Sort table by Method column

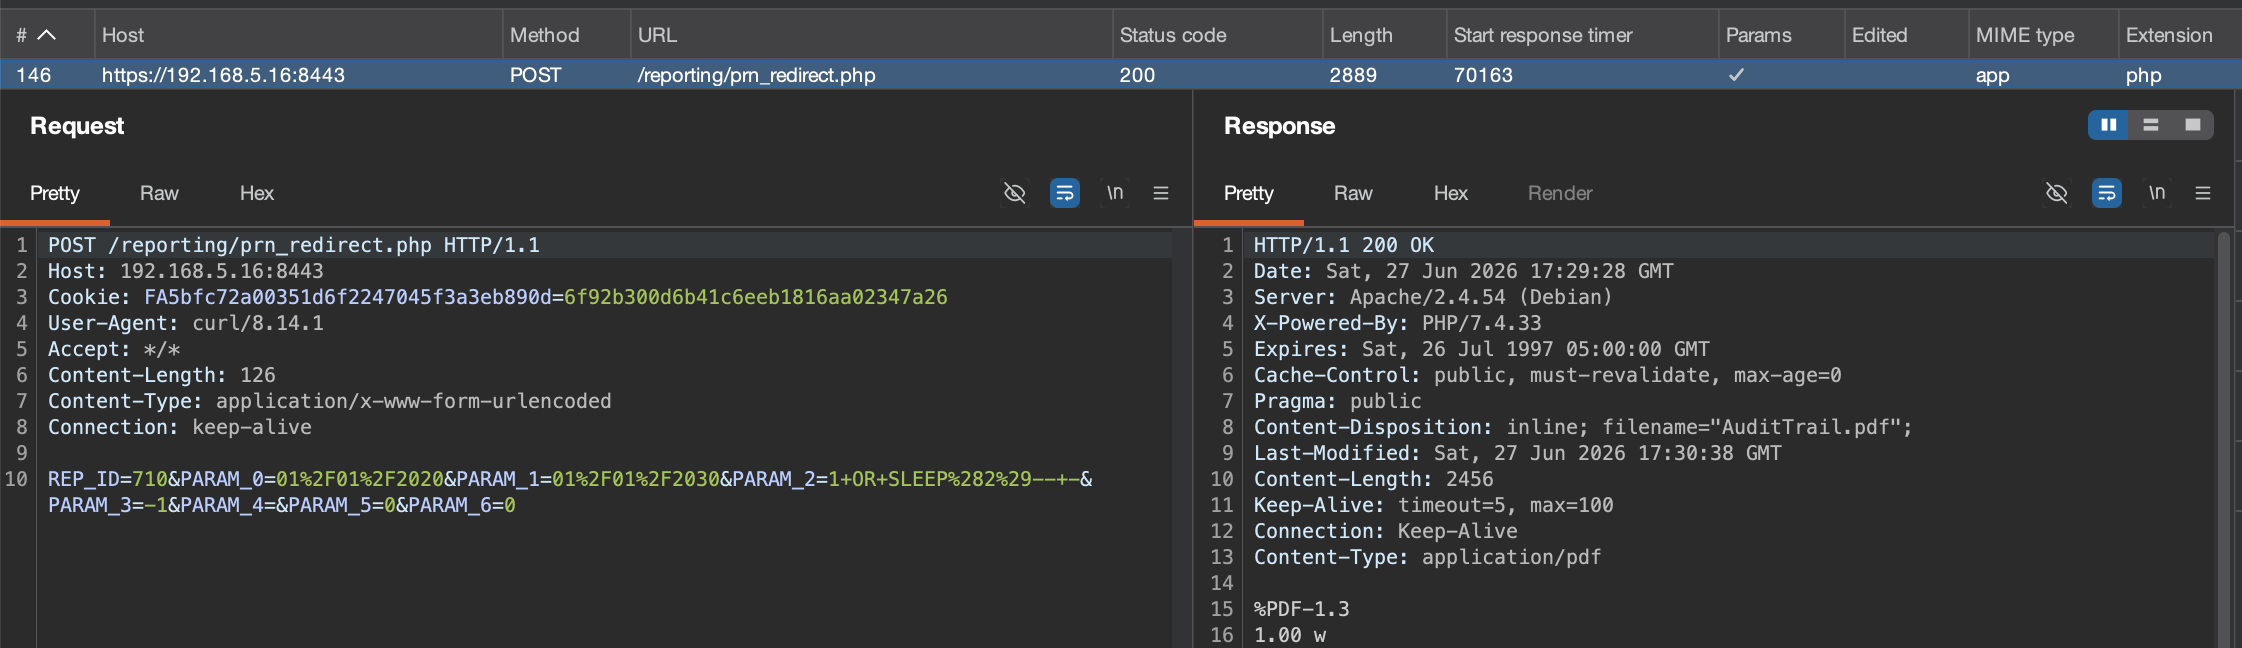click(566, 35)
